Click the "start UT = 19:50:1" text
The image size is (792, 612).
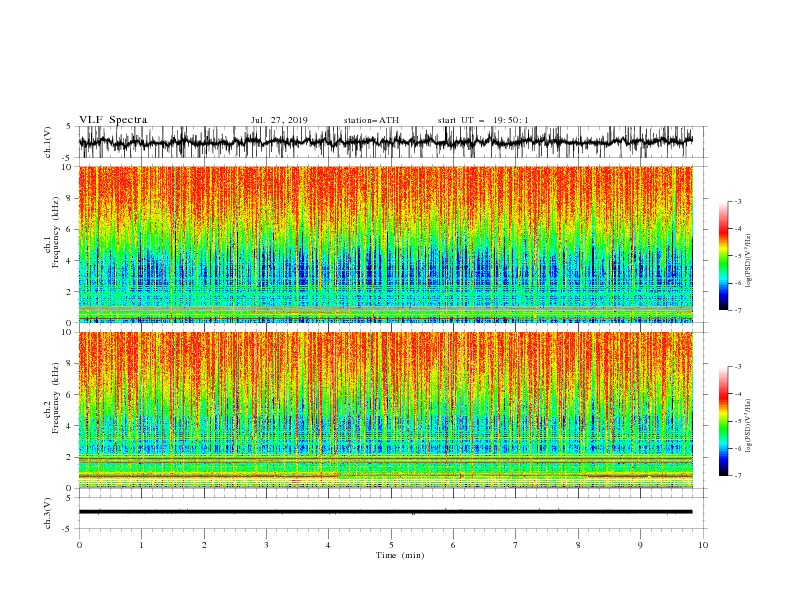pyautogui.click(x=483, y=120)
